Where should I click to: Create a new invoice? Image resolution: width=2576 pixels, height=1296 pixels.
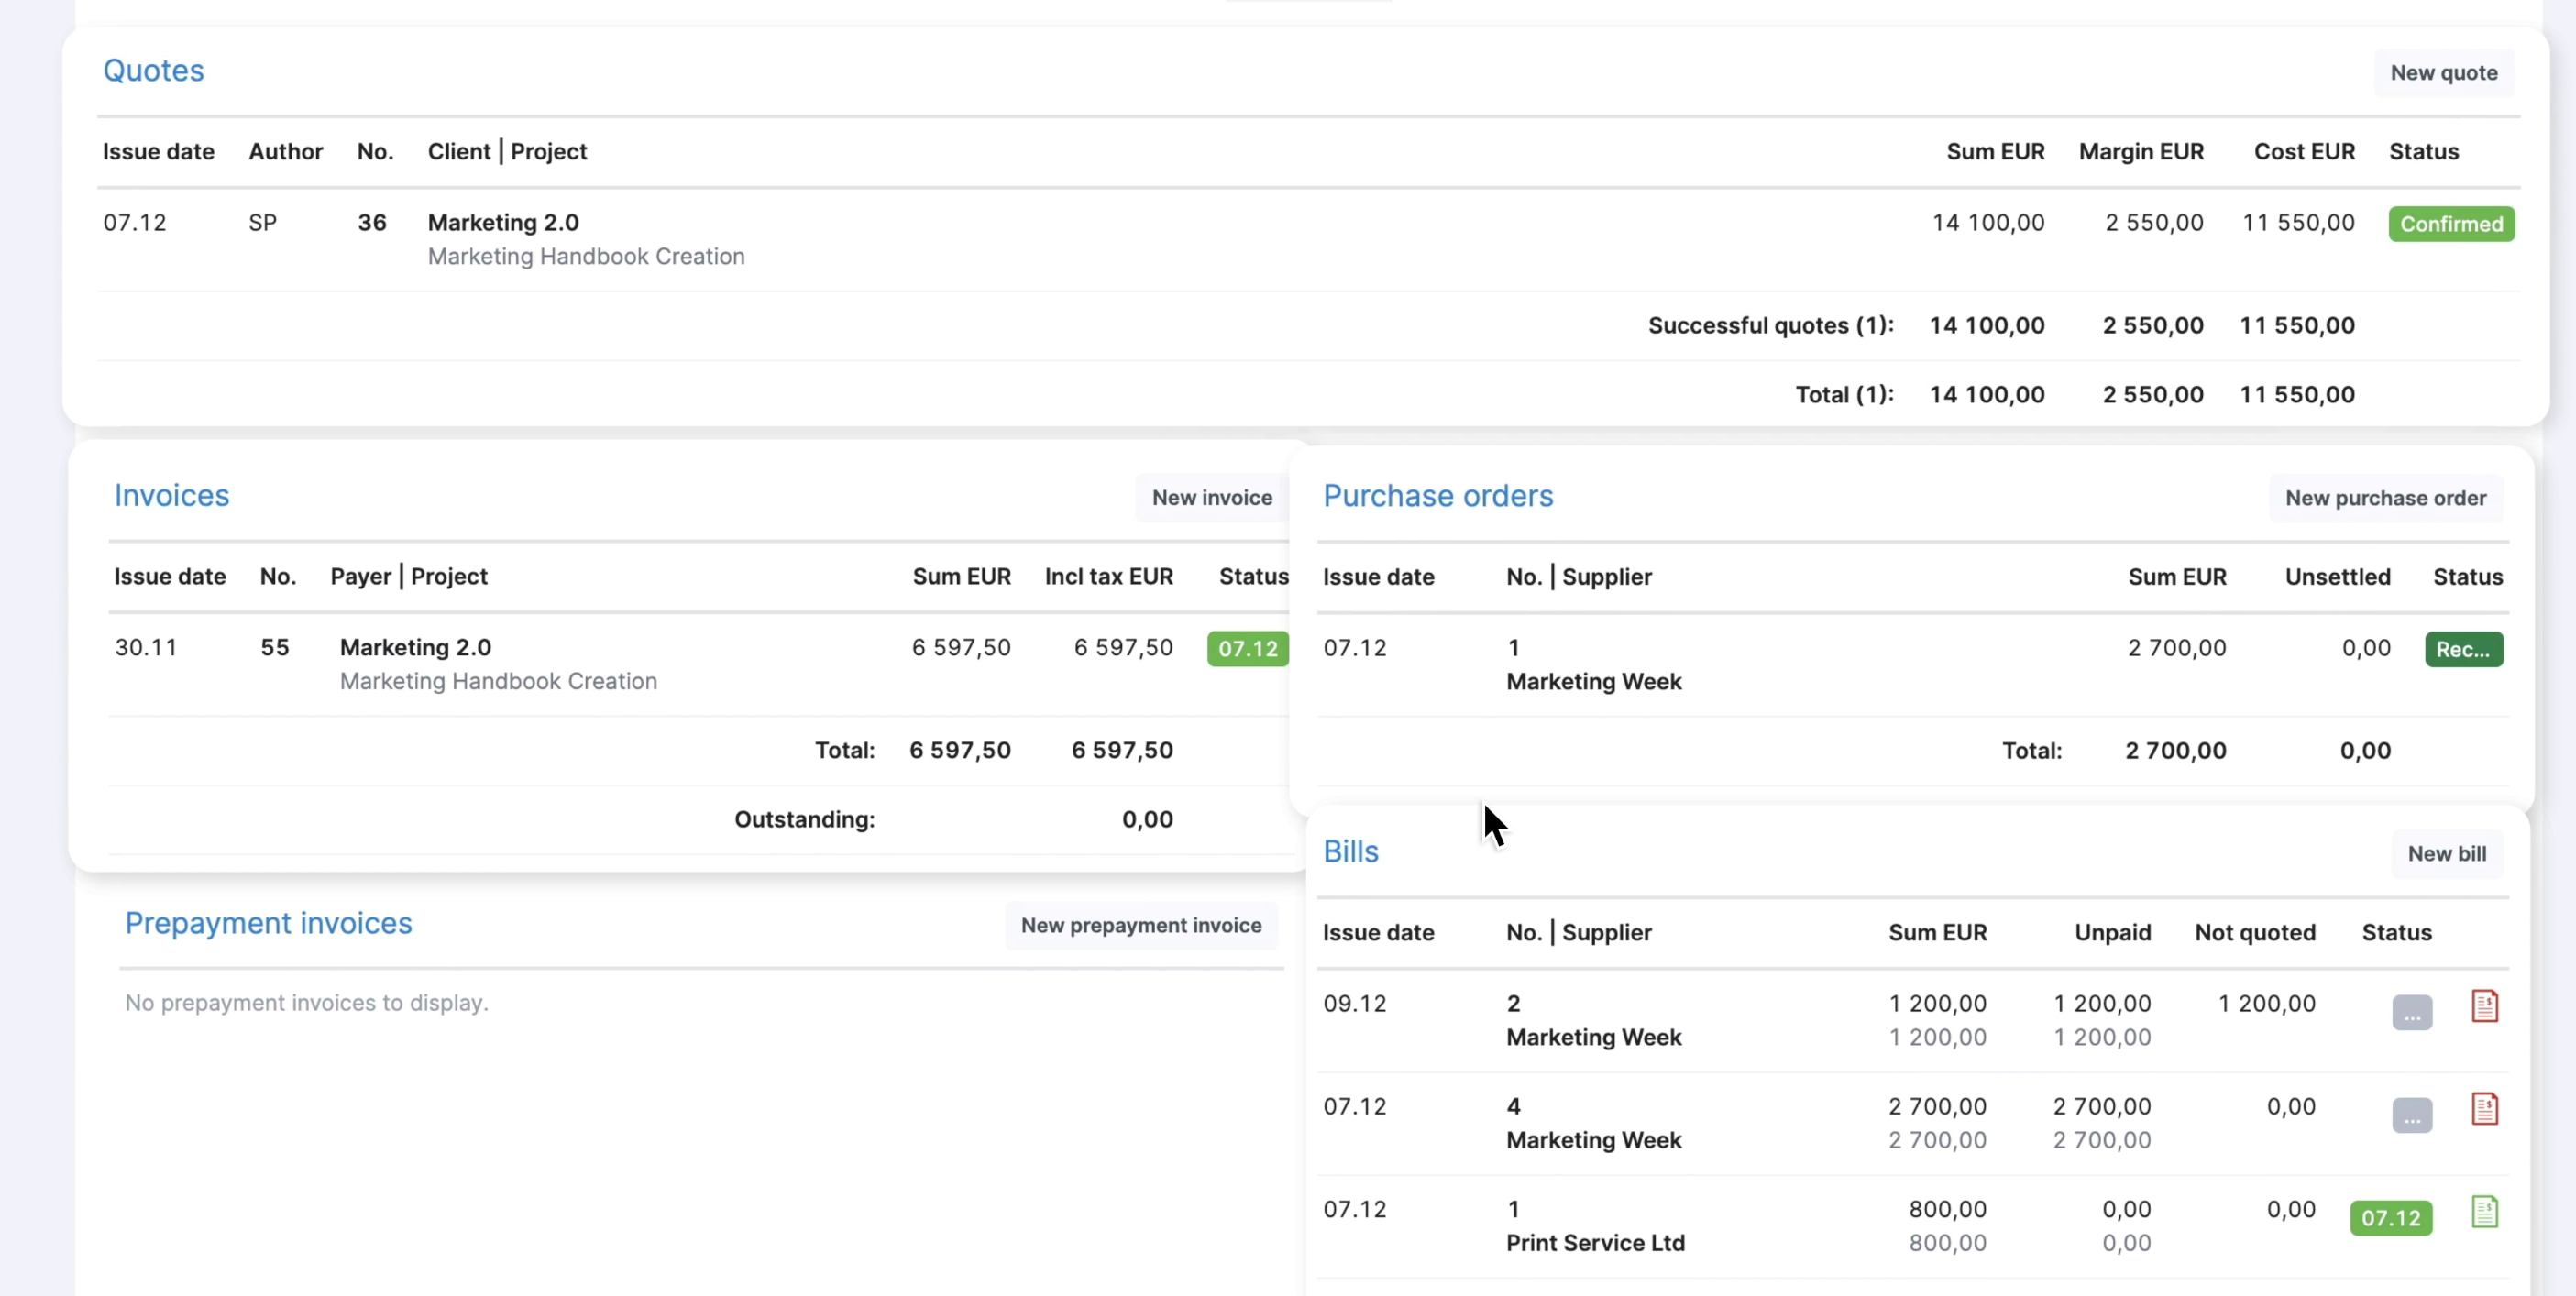pos(1212,498)
